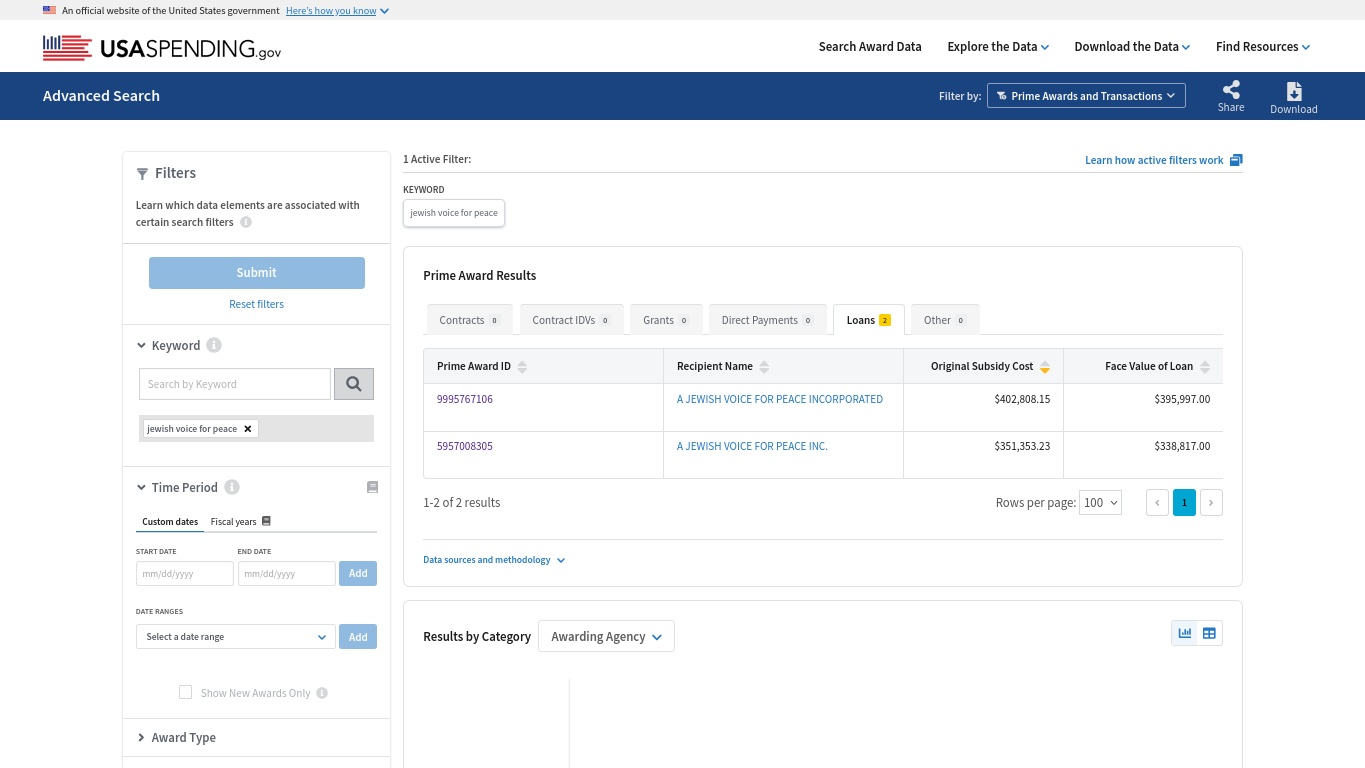Viewport: 1365px width, 768px height.
Task: Open Explore the Data menu
Action: pos(998,47)
